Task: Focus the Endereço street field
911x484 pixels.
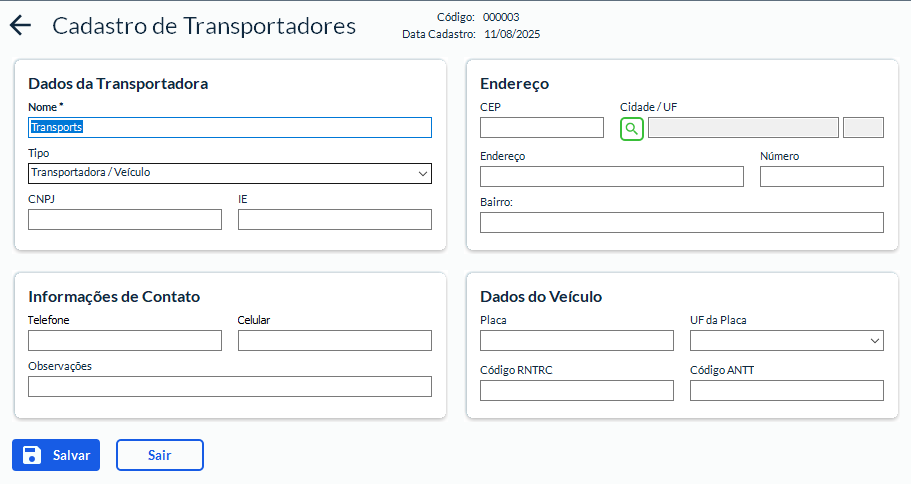Action: [612, 177]
